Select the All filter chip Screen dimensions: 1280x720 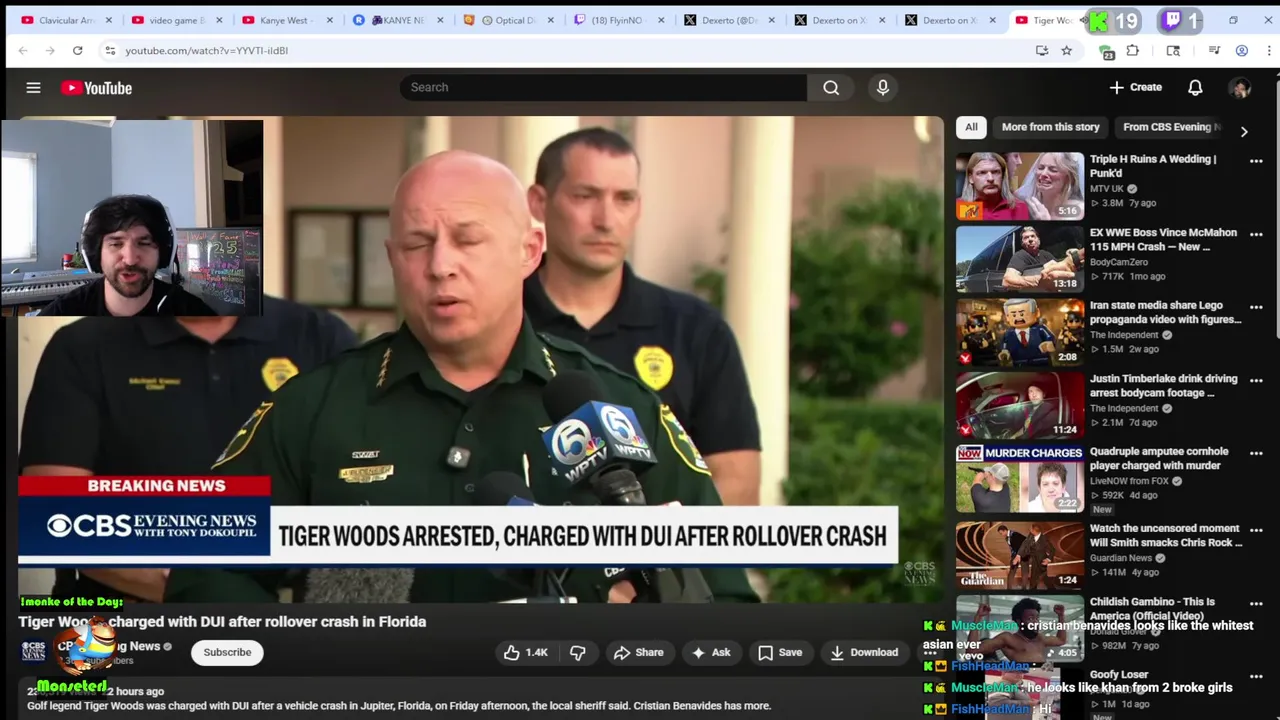(x=971, y=127)
